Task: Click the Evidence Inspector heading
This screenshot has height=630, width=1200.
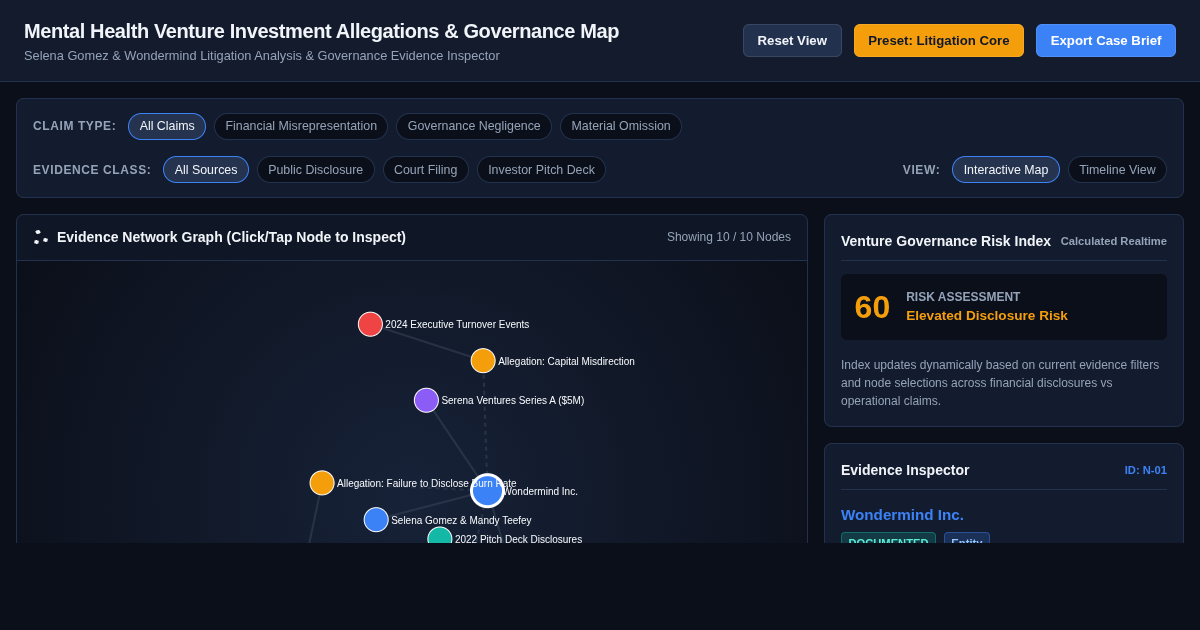Action: click(x=905, y=470)
